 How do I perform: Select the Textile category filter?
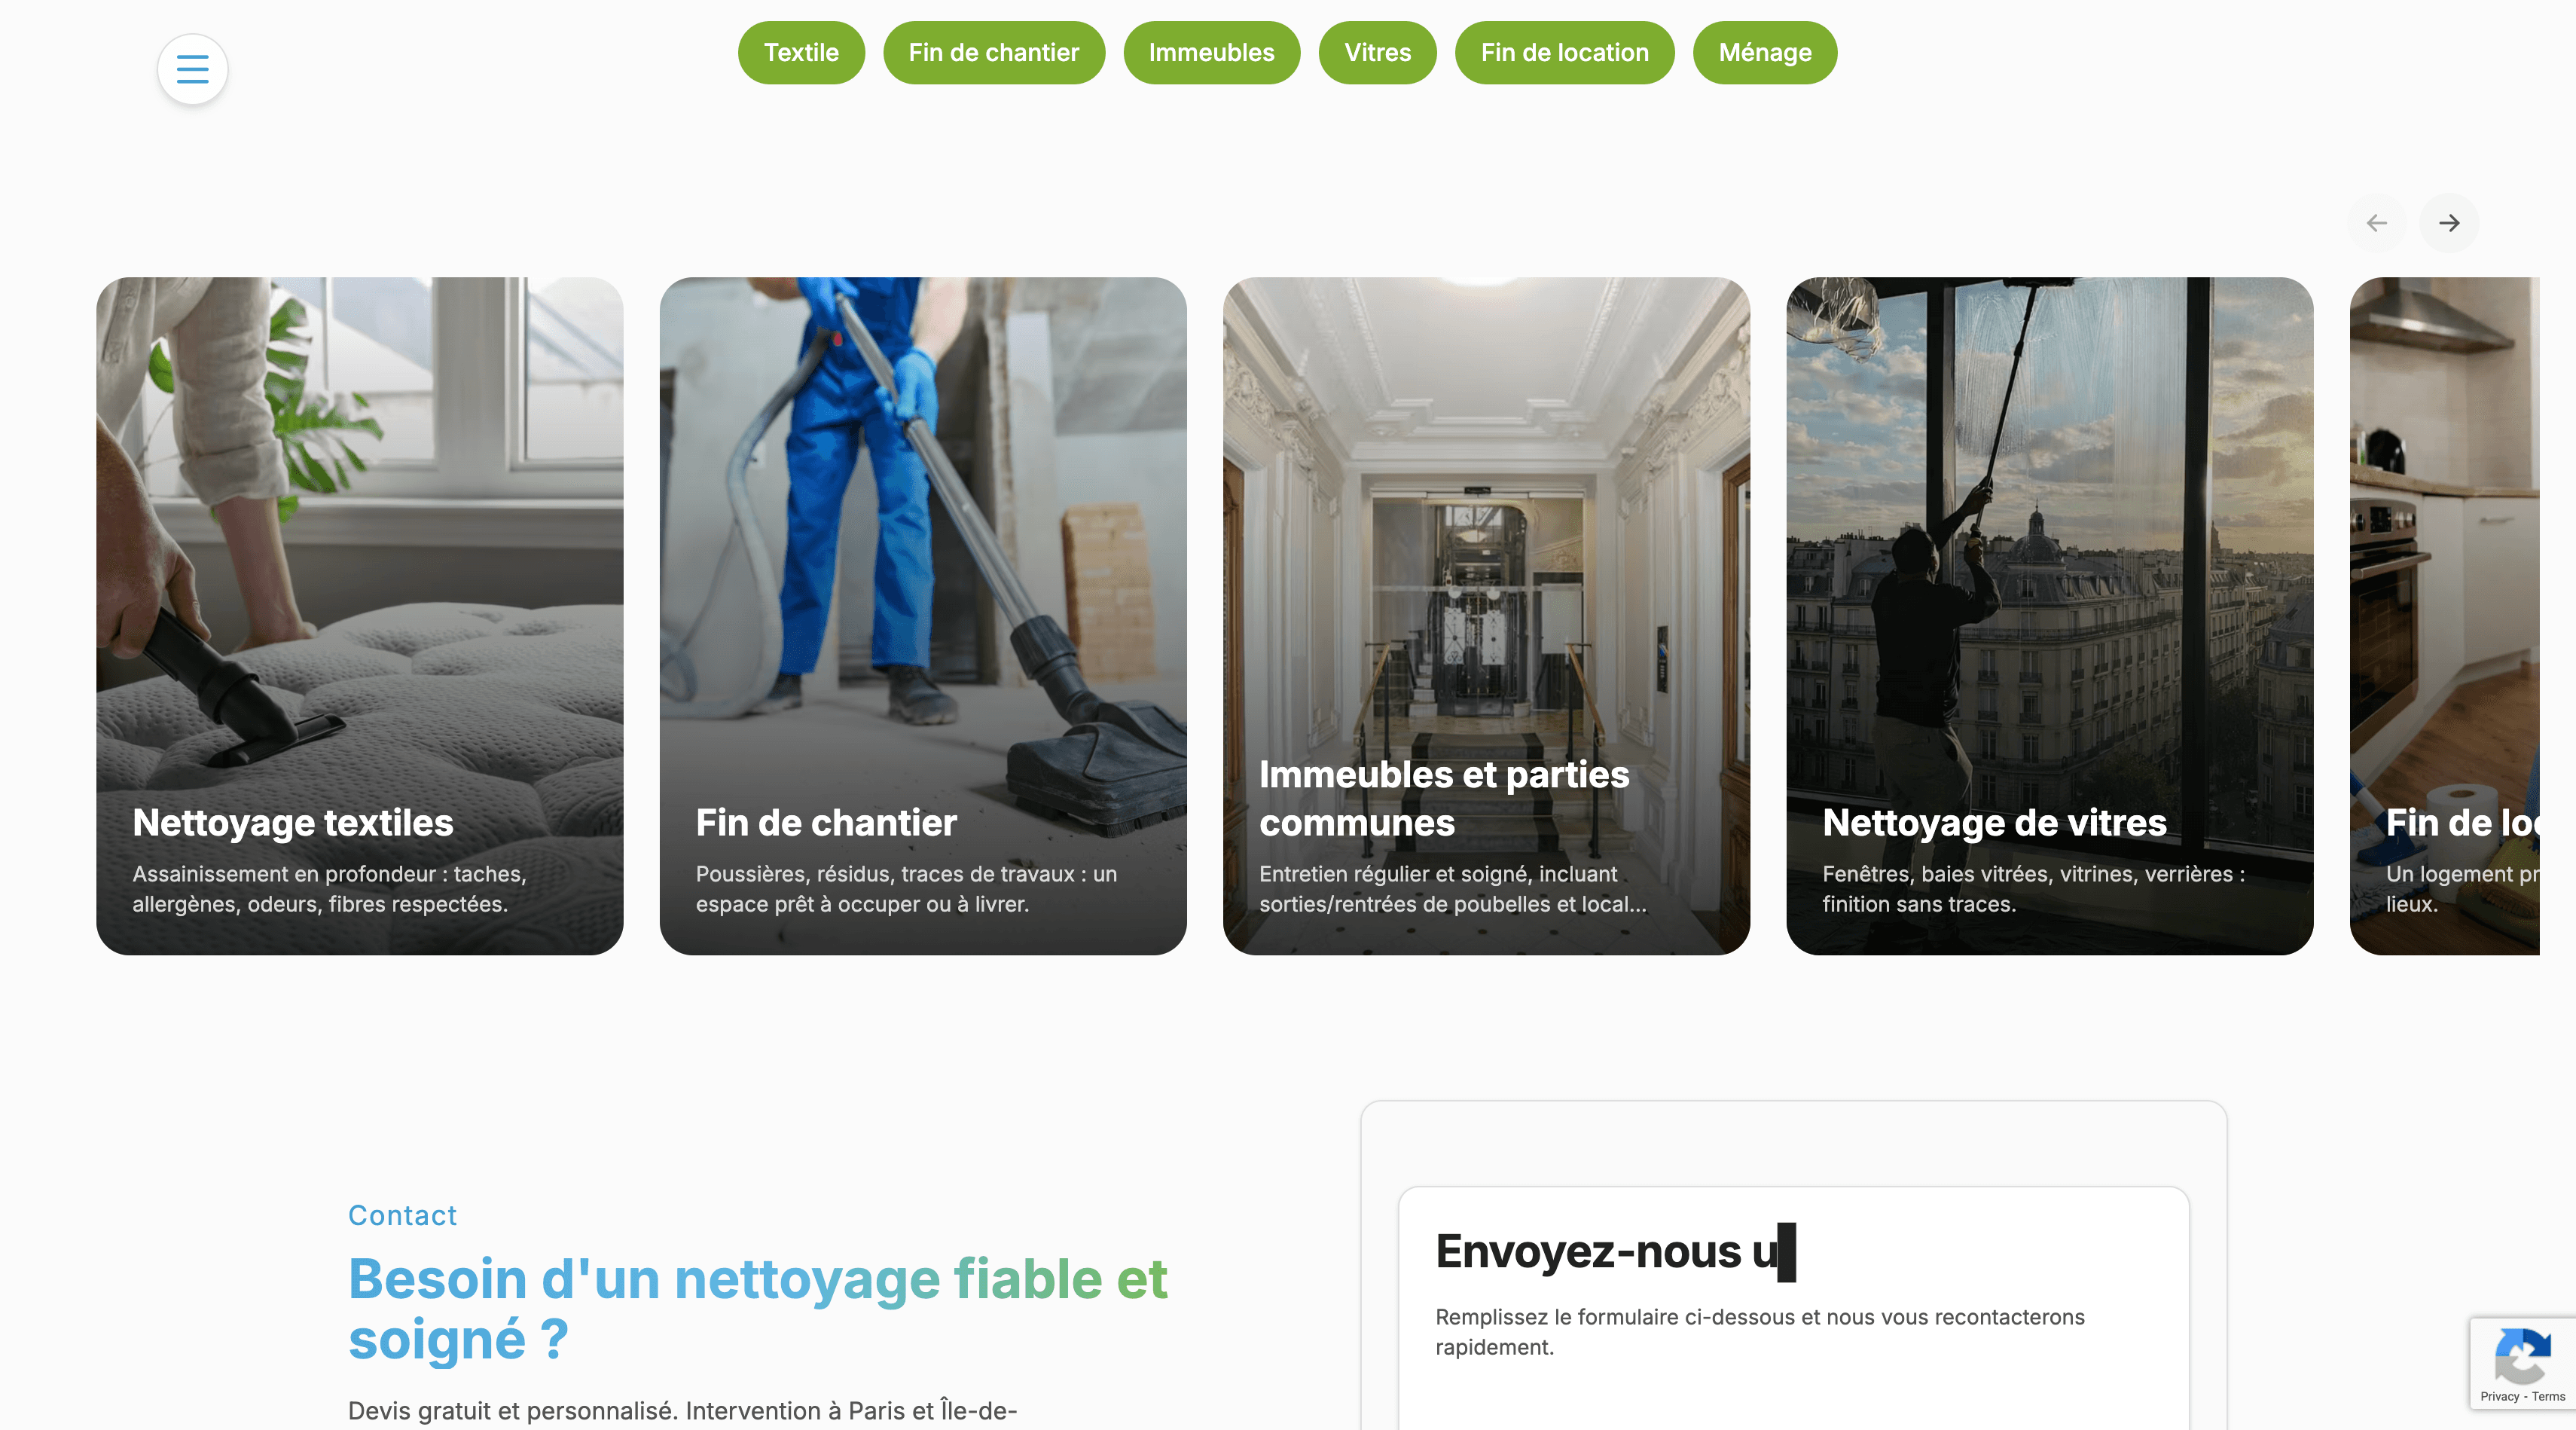tap(801, 52)
